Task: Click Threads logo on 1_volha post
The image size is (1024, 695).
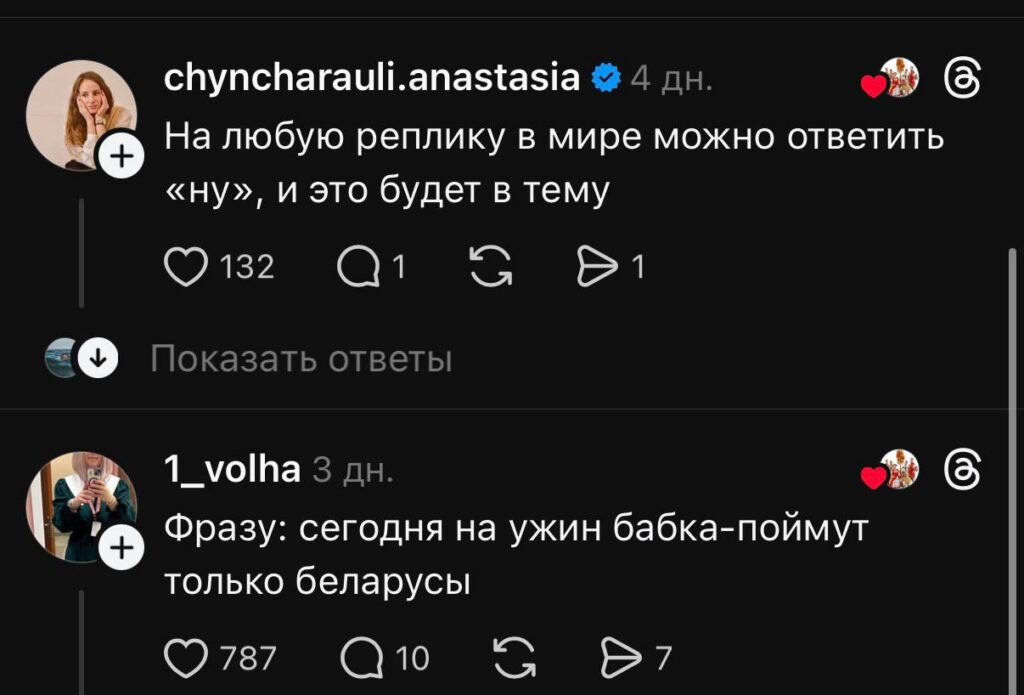Action: 967,468
